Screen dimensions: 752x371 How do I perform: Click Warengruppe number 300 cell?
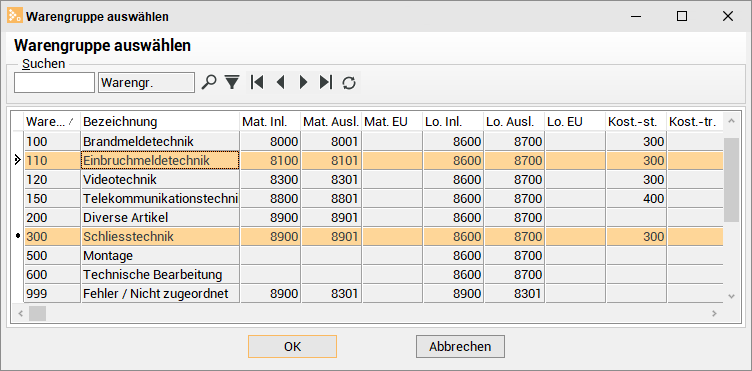pos(52,237)
